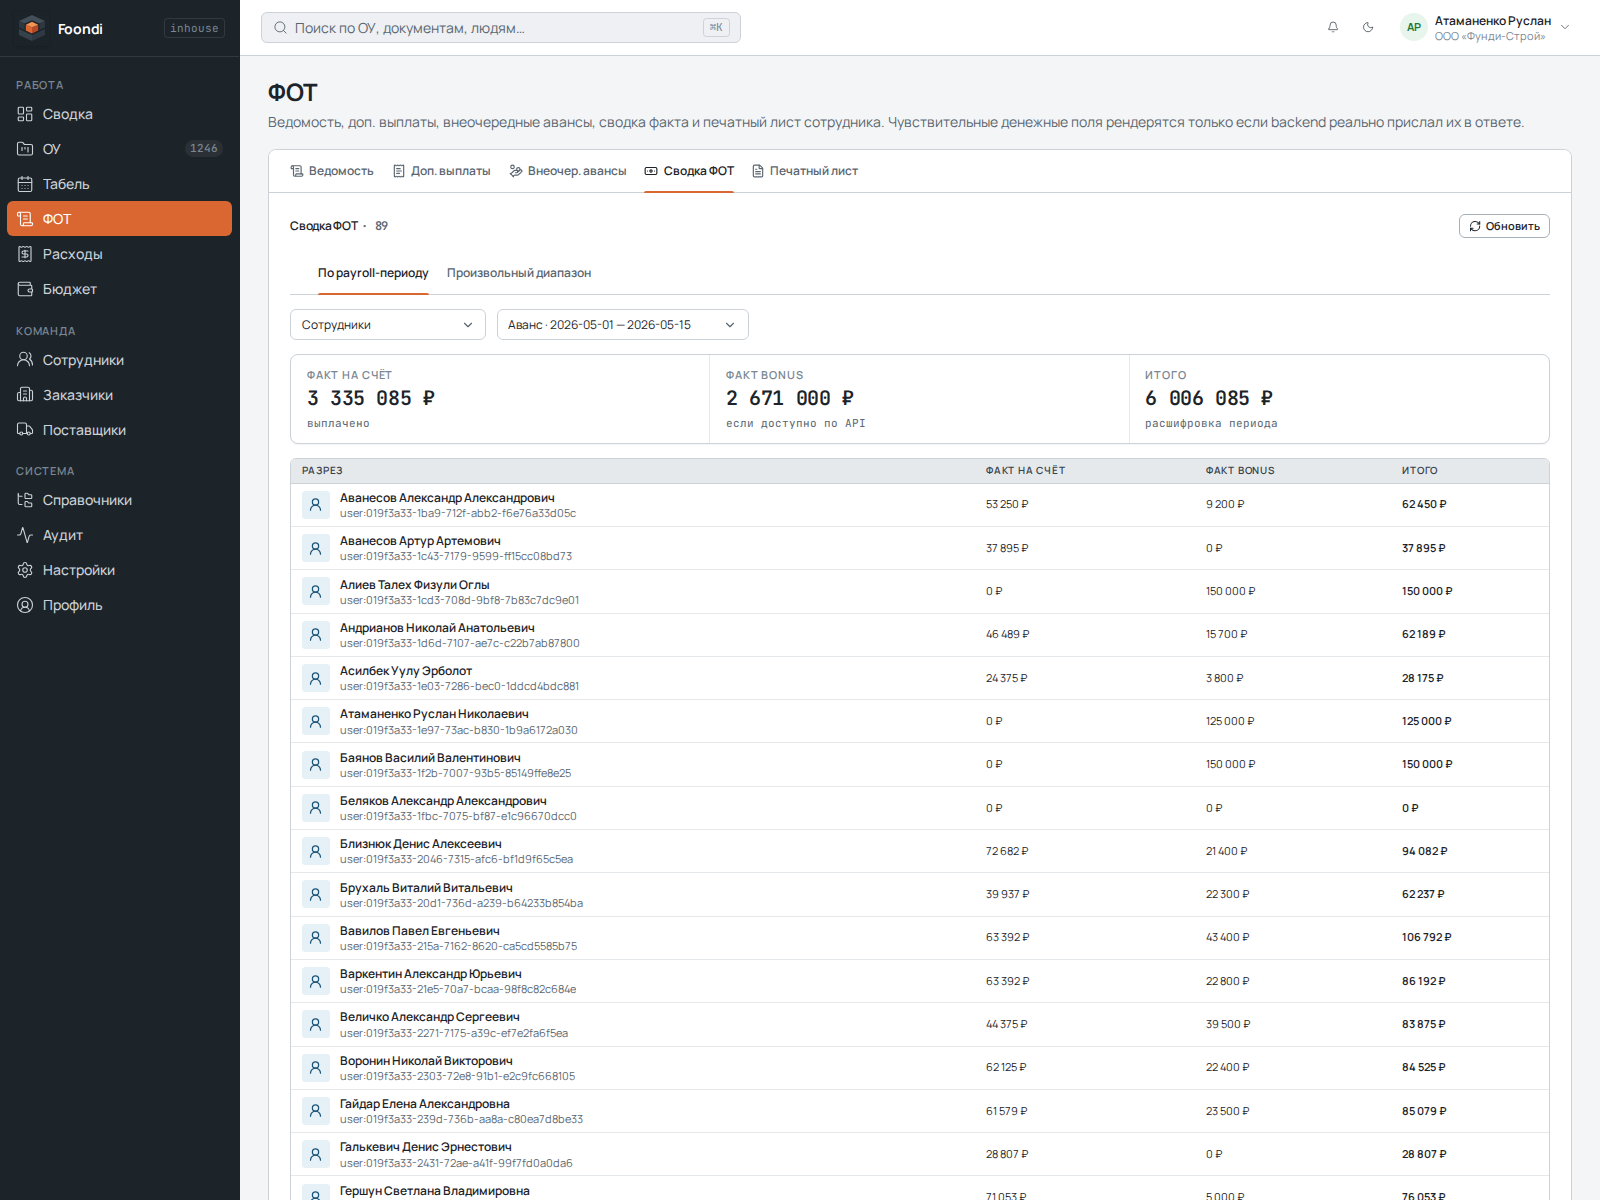Go to Табель calendar icon
The image size is (1600, 1200).
(25, 184)
